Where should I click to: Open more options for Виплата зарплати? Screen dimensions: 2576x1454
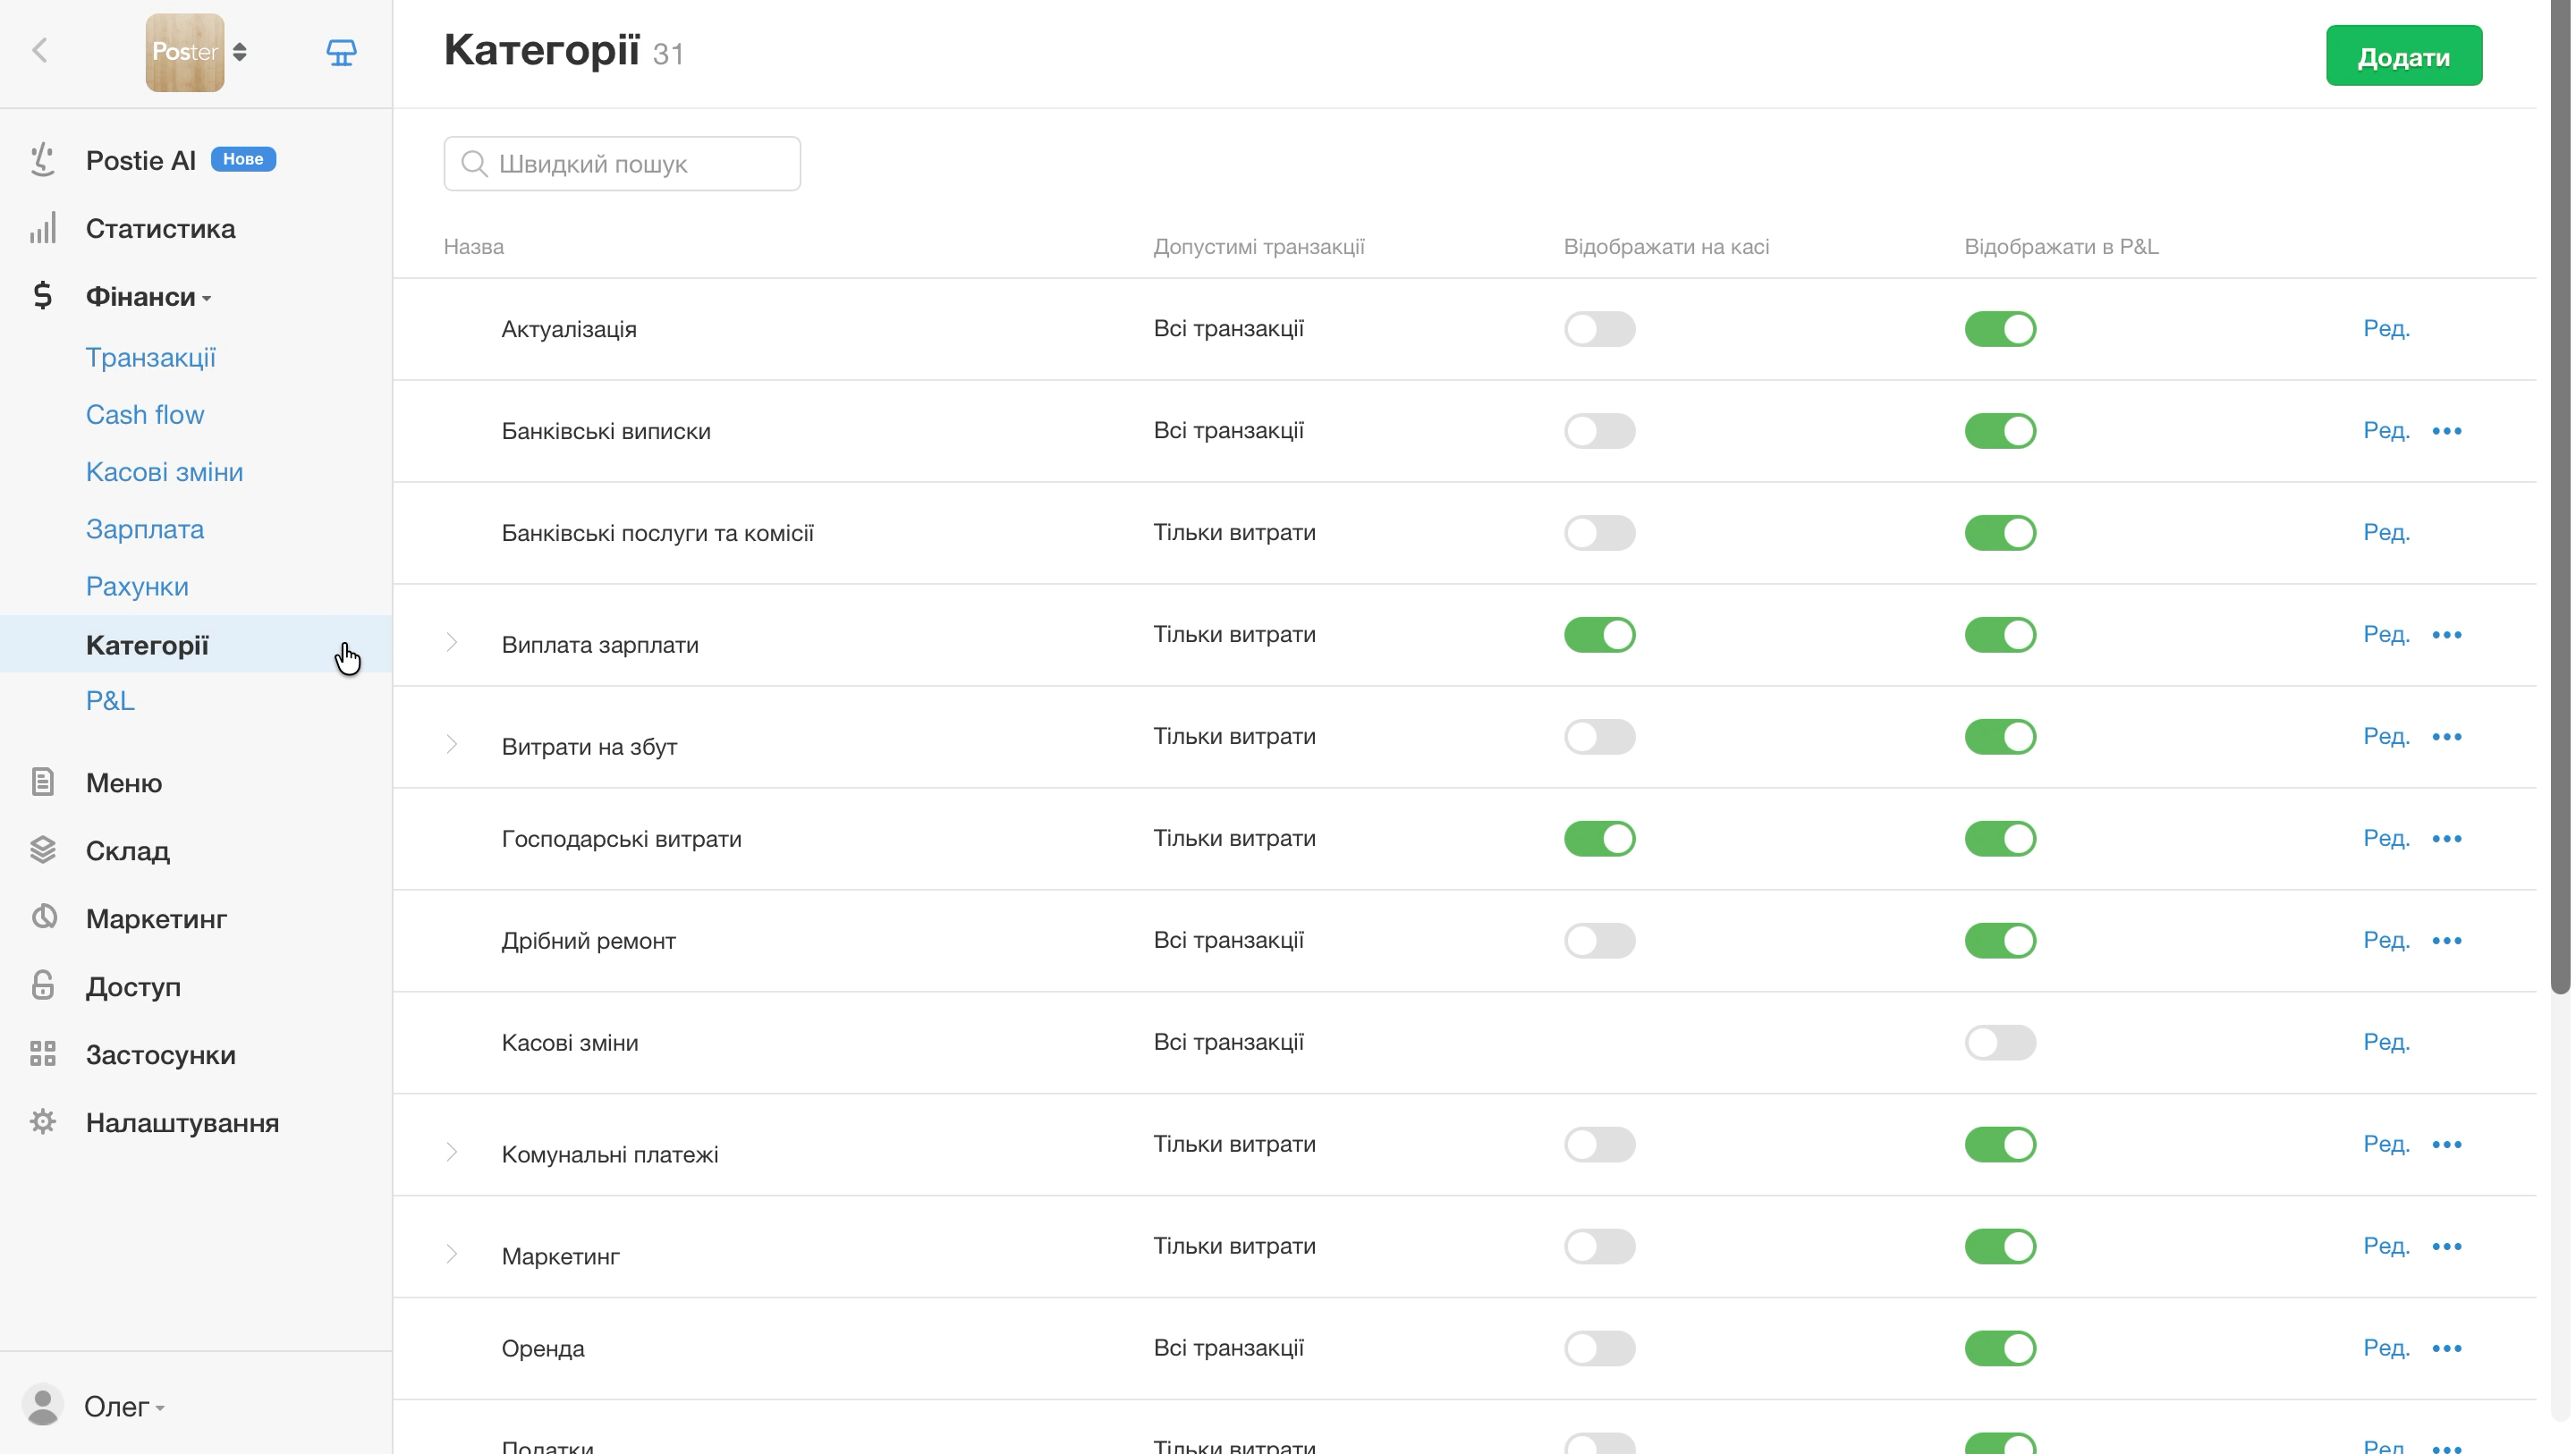2447,635
